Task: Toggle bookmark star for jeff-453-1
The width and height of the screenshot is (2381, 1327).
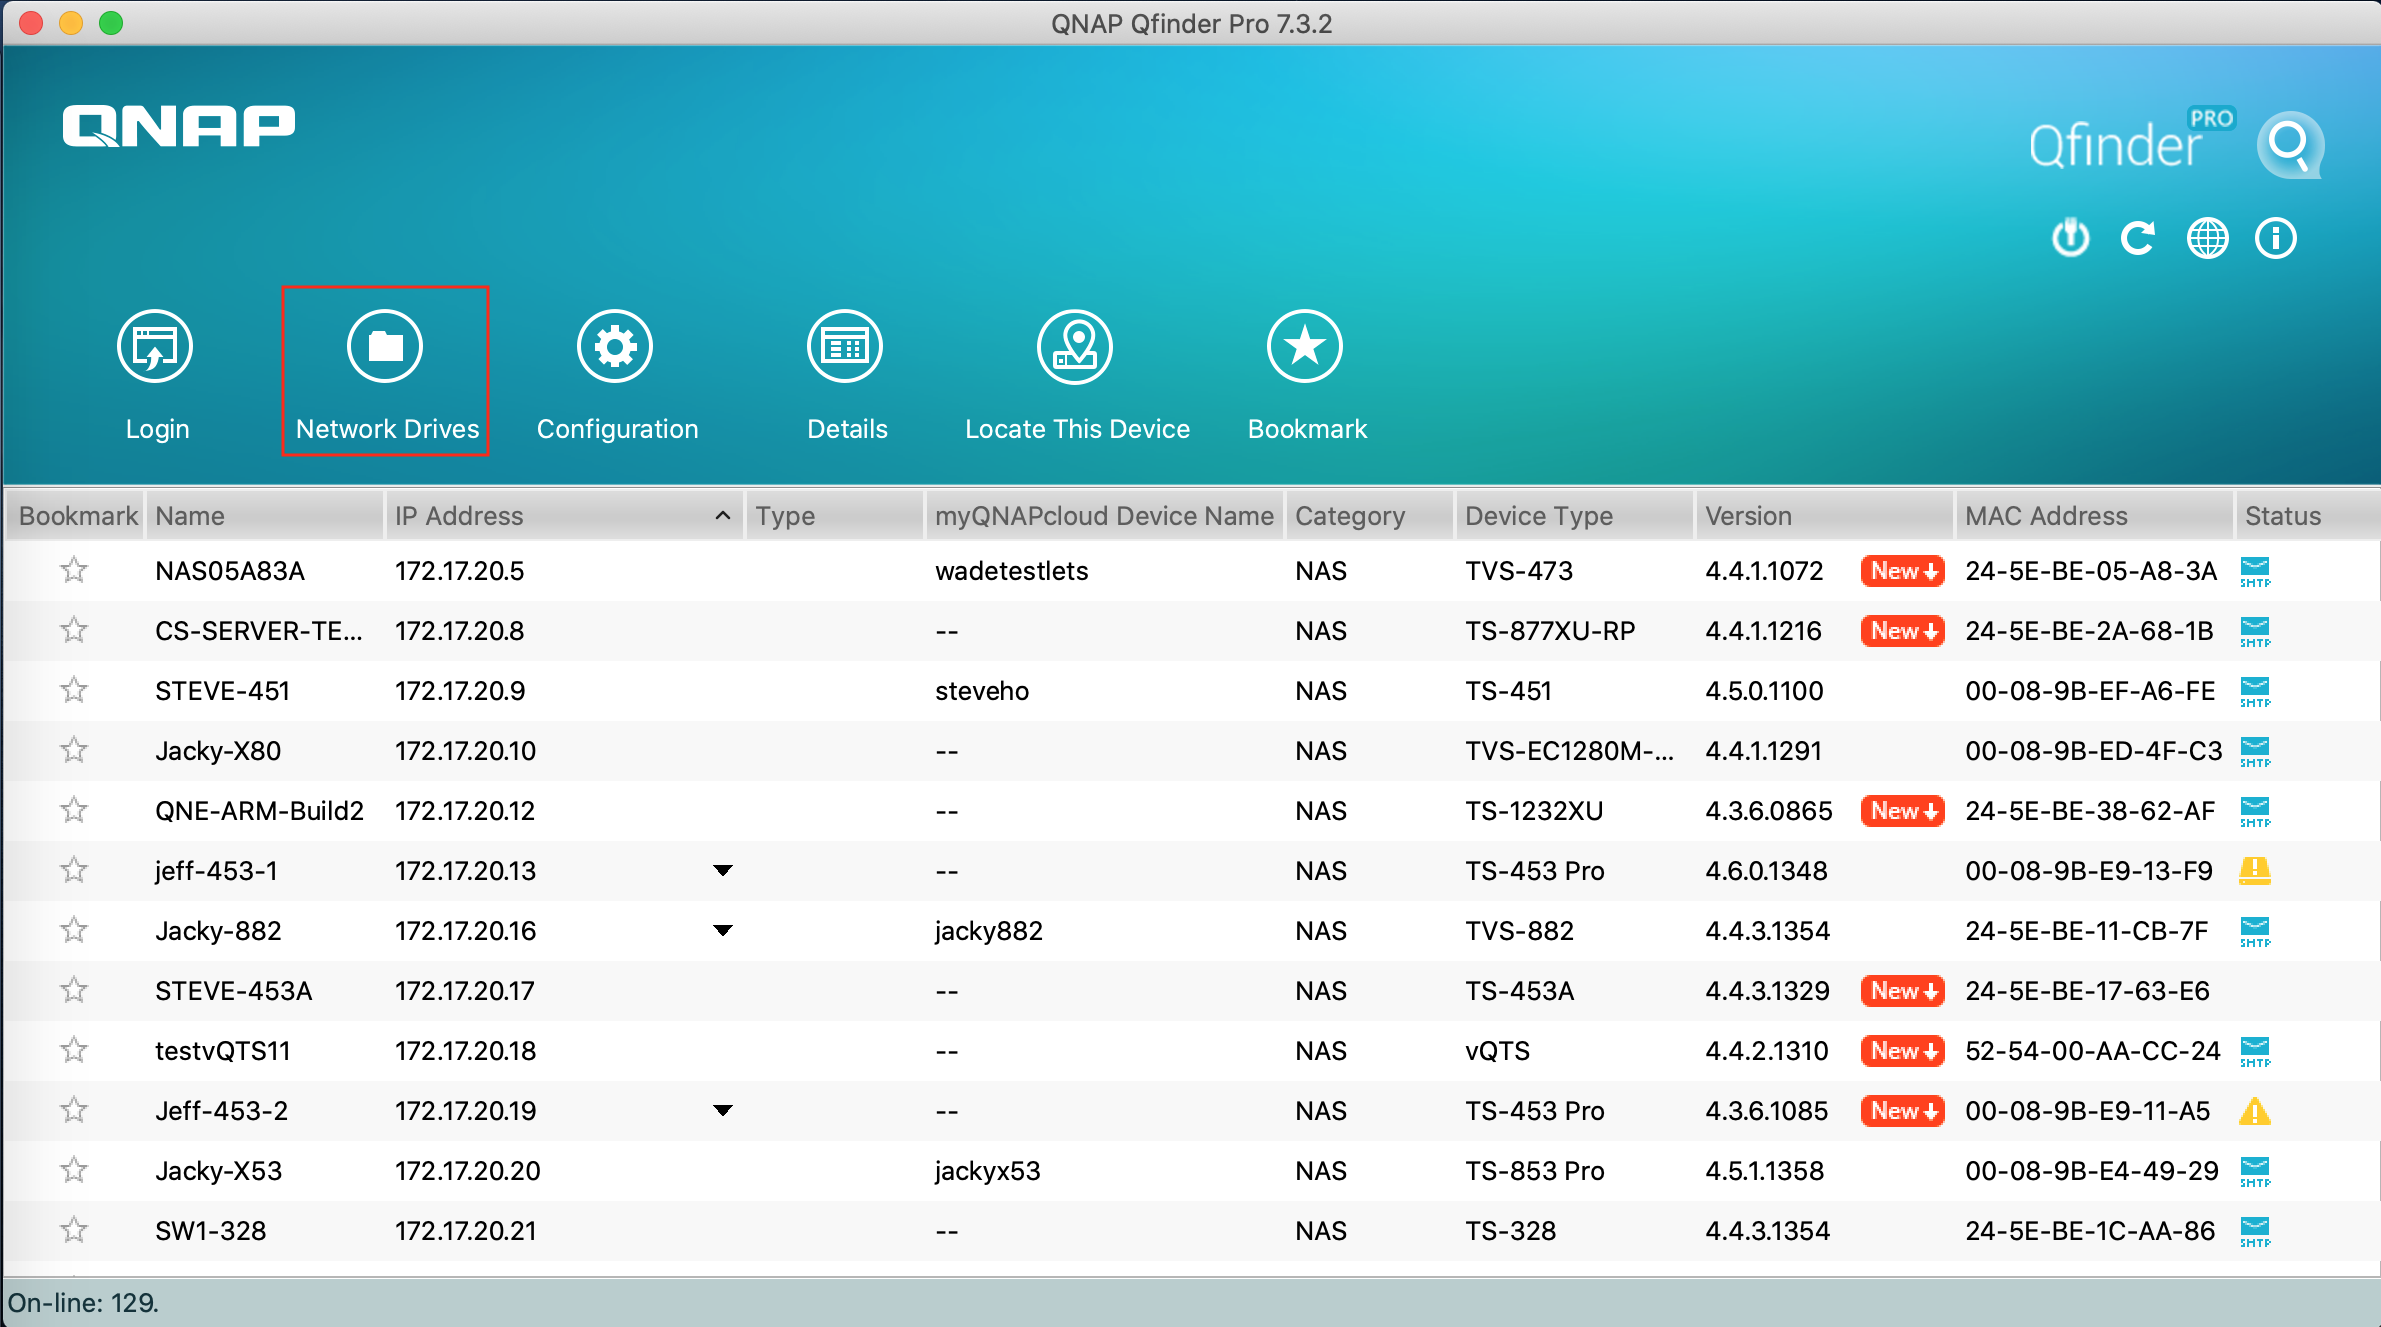Action: pos(74,870)
